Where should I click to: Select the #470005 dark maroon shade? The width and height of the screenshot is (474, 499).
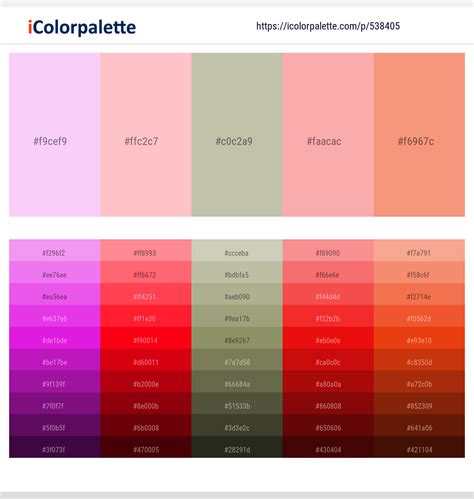tap(146, 447)
